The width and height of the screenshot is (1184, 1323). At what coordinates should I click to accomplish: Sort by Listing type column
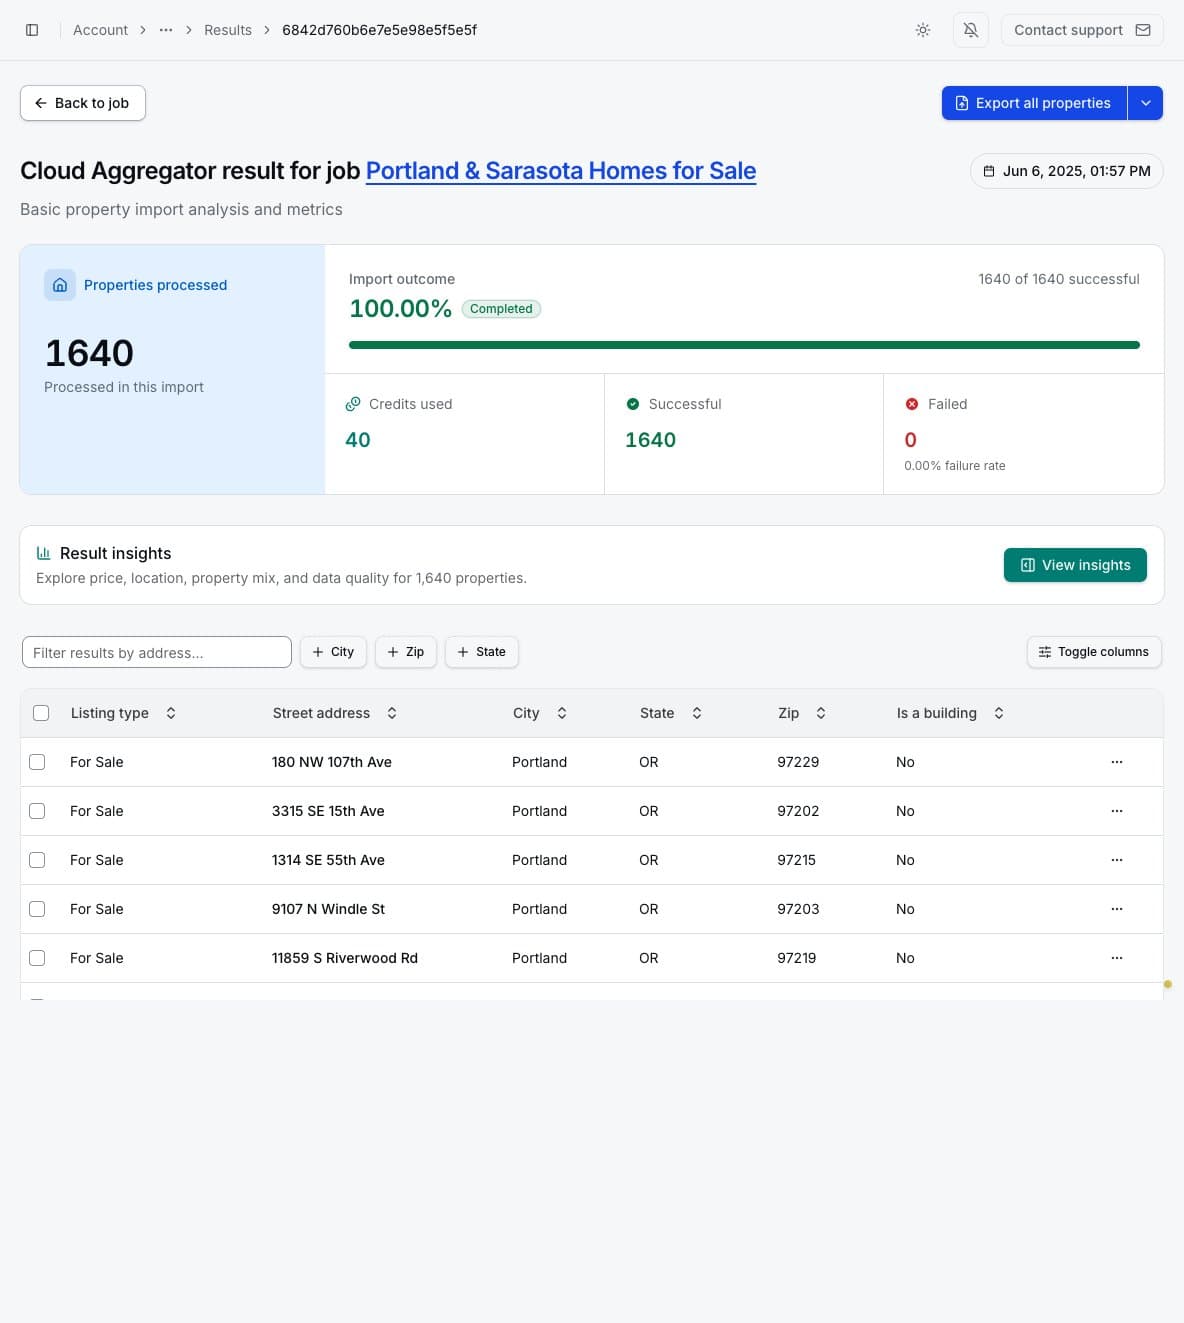(x=124, y=713)
